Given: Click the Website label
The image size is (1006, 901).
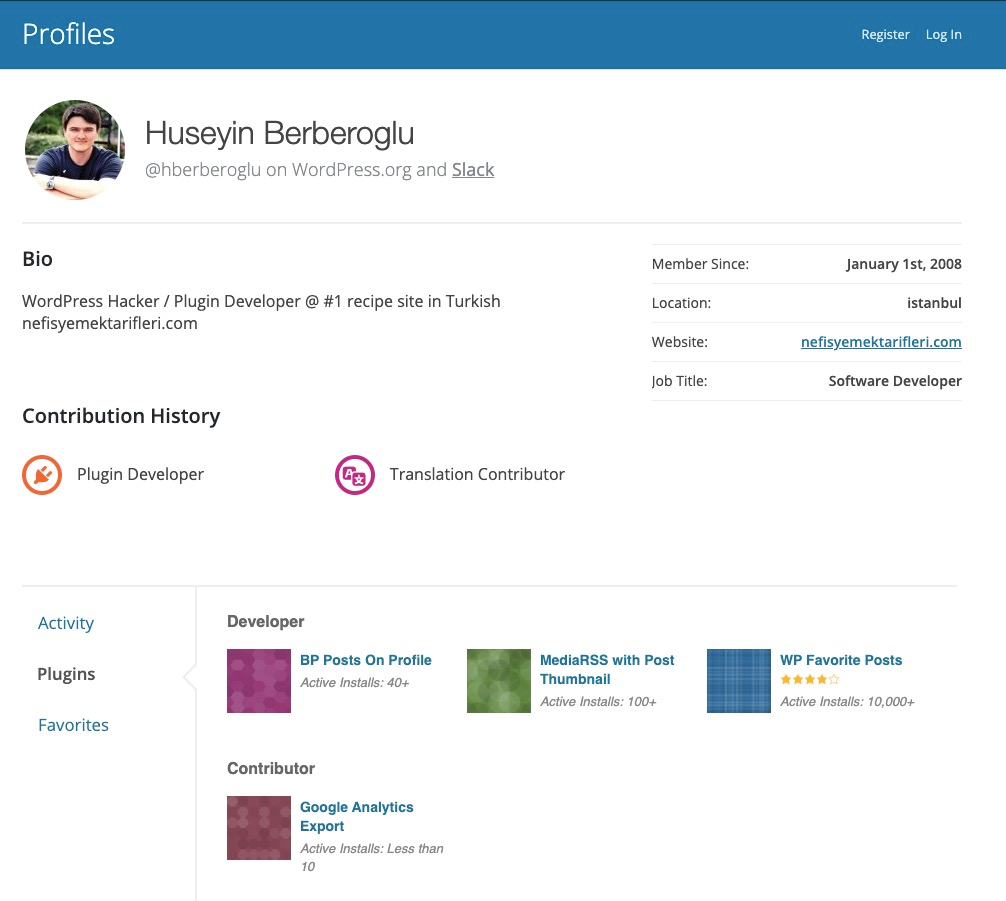Looking at the screenshot, I should 679,342.
